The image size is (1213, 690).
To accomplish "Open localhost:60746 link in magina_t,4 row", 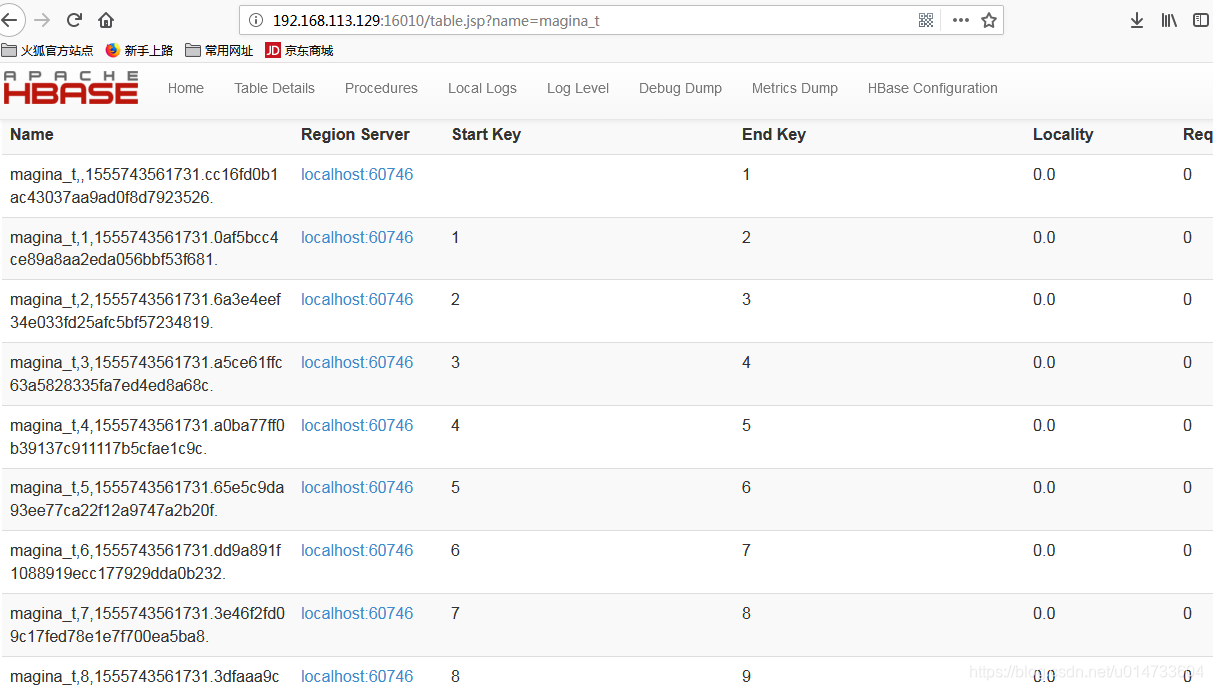I will pyautogui.click(x=357, y=425).
